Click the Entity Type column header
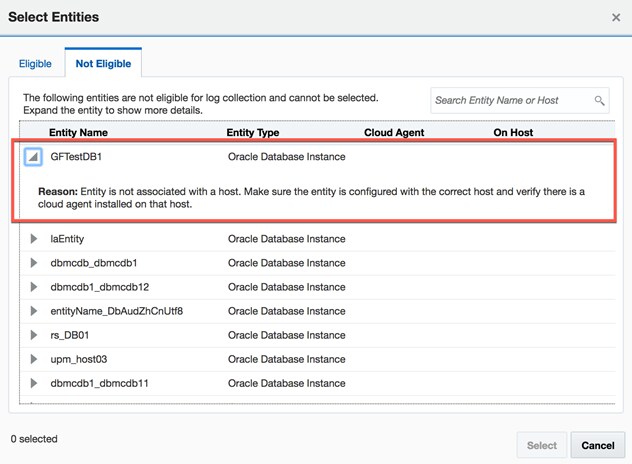Screen dimensions: 632x464 (x=253, y=132)
